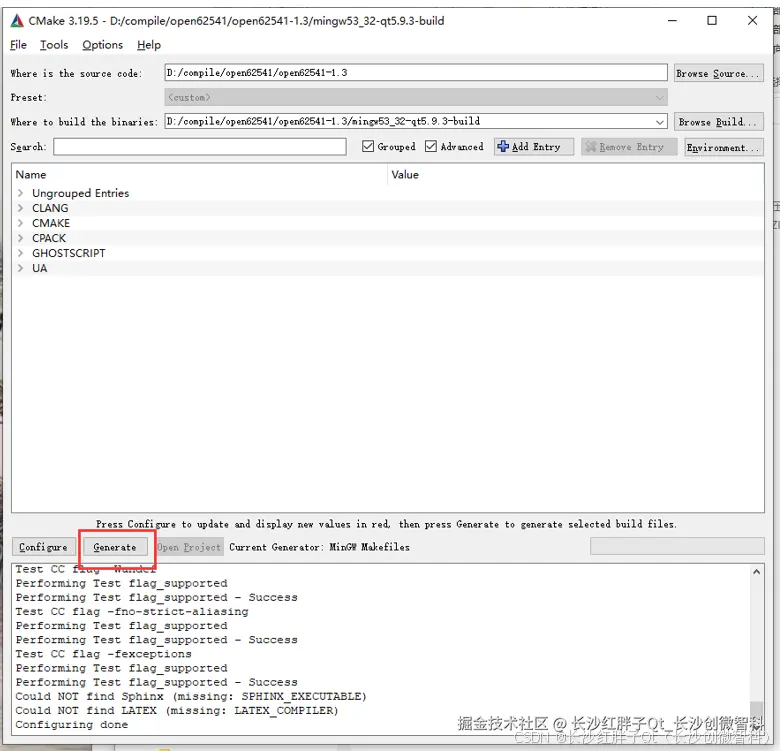This screenshot has width=783, height=751.
Task: Click the Add Entry button
Action: (x=534, y=147)
